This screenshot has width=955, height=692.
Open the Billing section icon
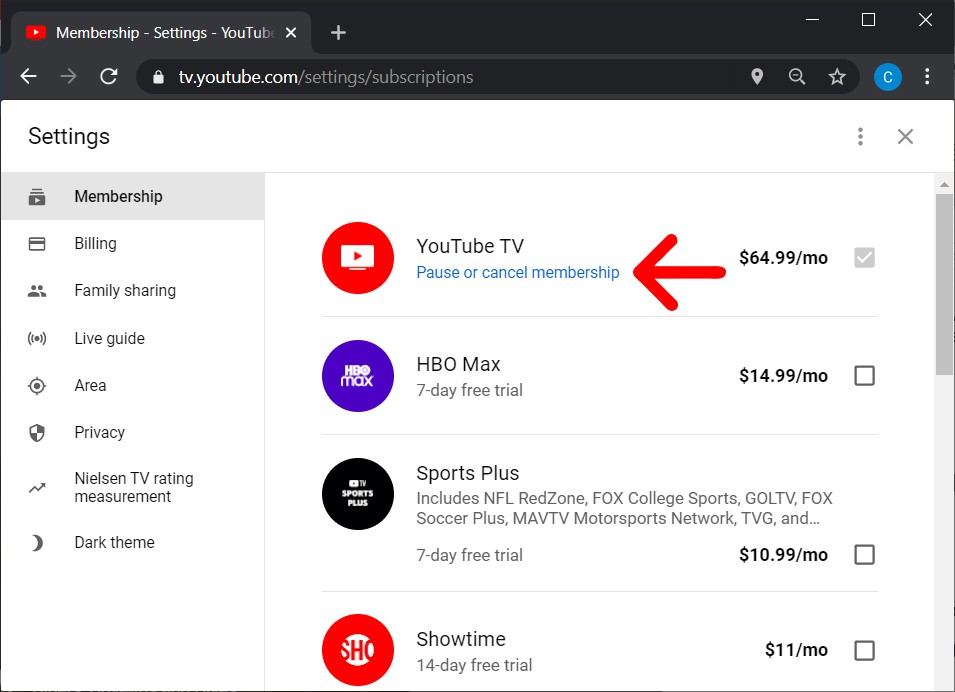click(36, 243)
